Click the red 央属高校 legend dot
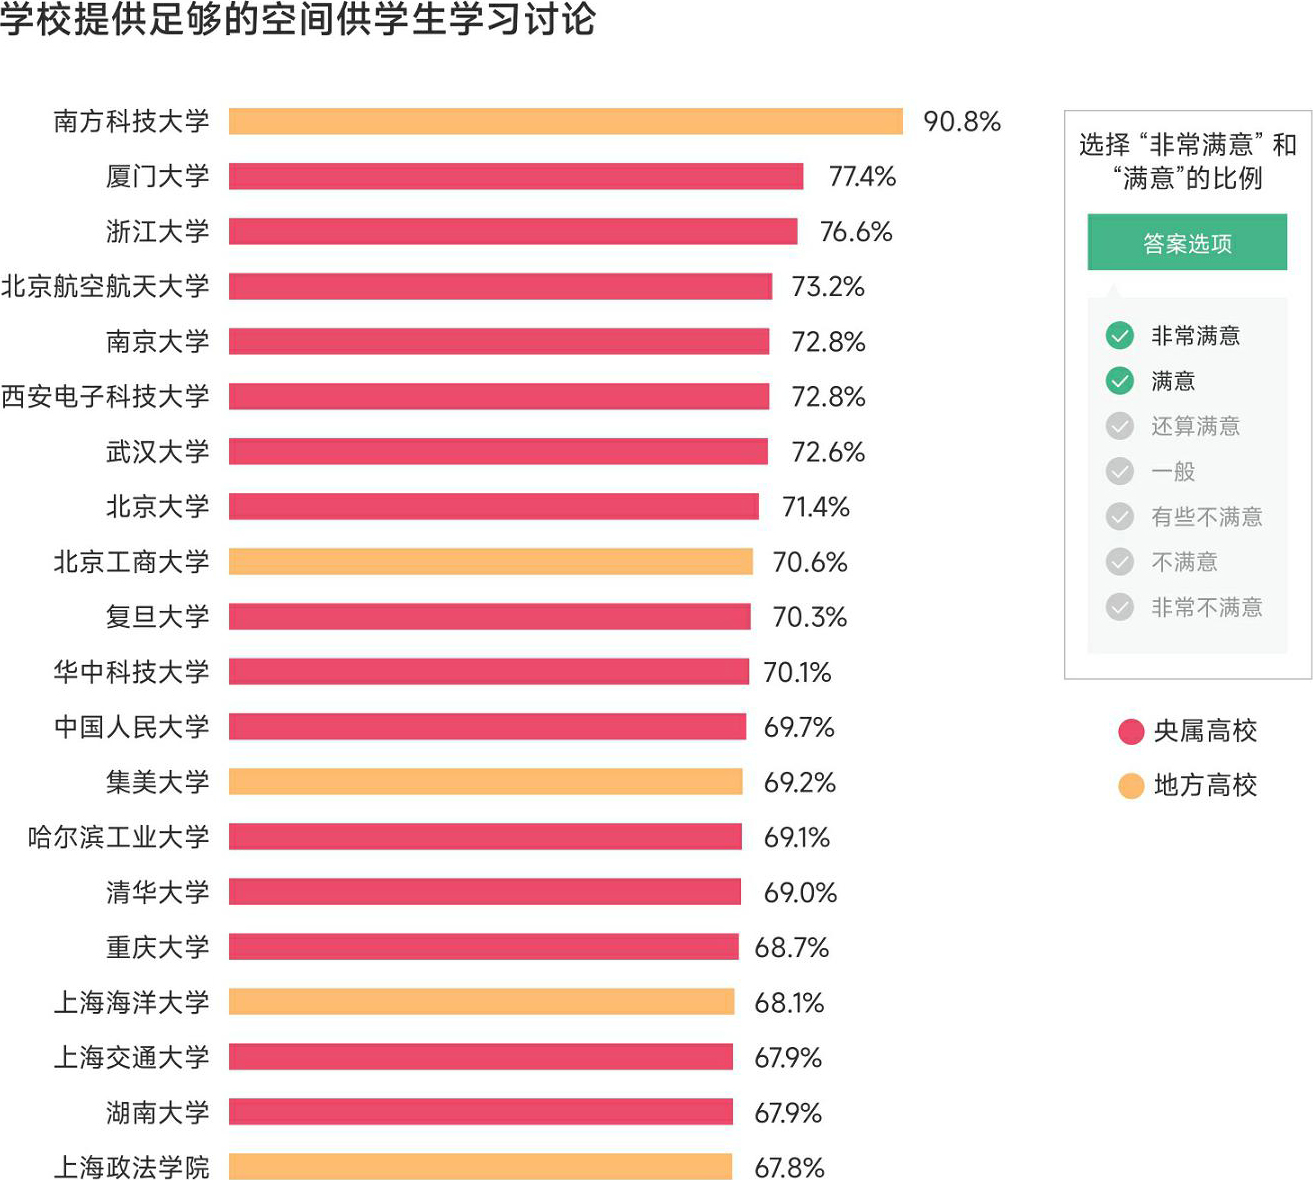This screenshot has height=1180, width=1313. coord(1131,732)
